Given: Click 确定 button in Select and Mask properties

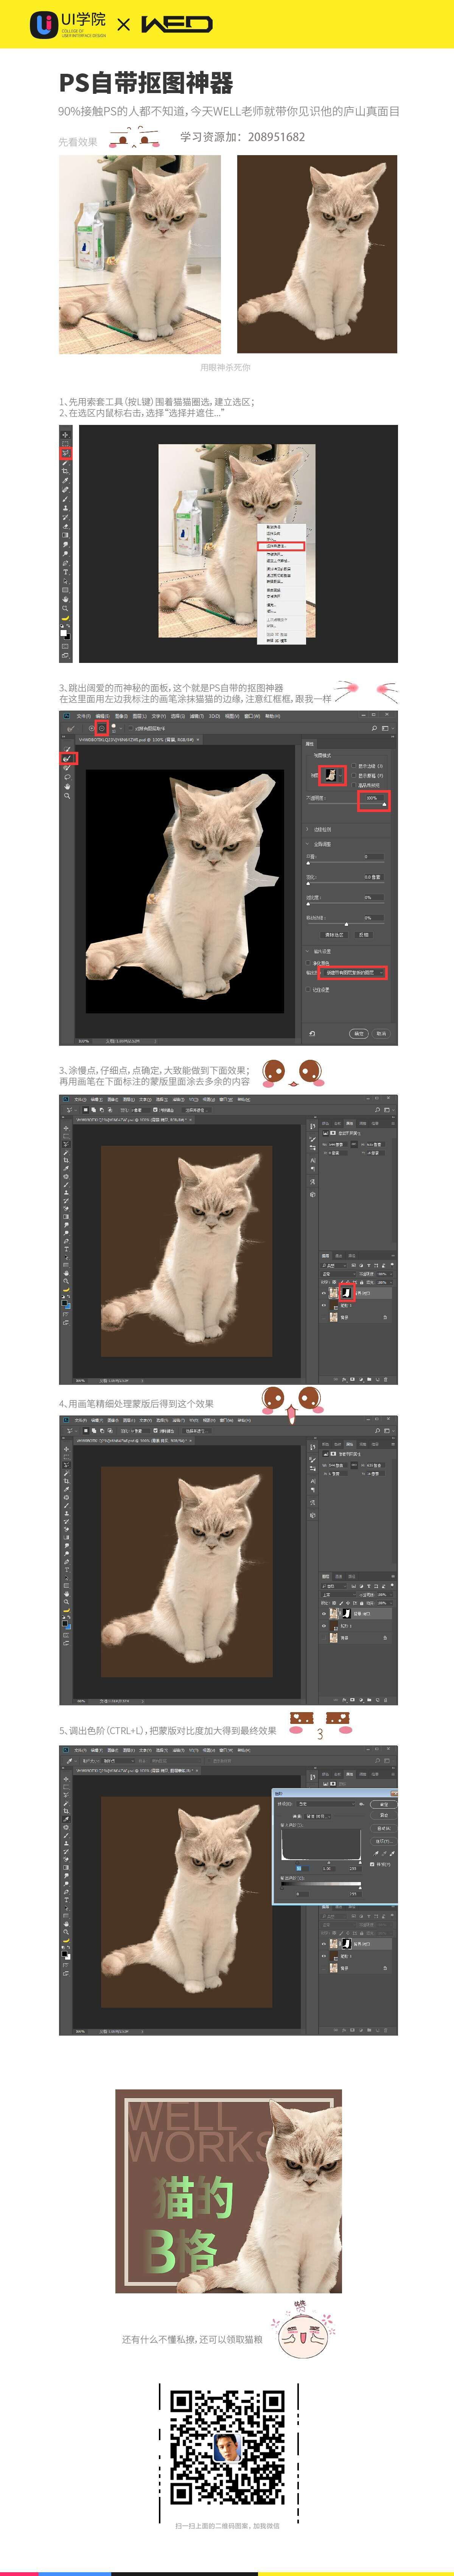Looking at the screenshot, I should click(359, 1034).
